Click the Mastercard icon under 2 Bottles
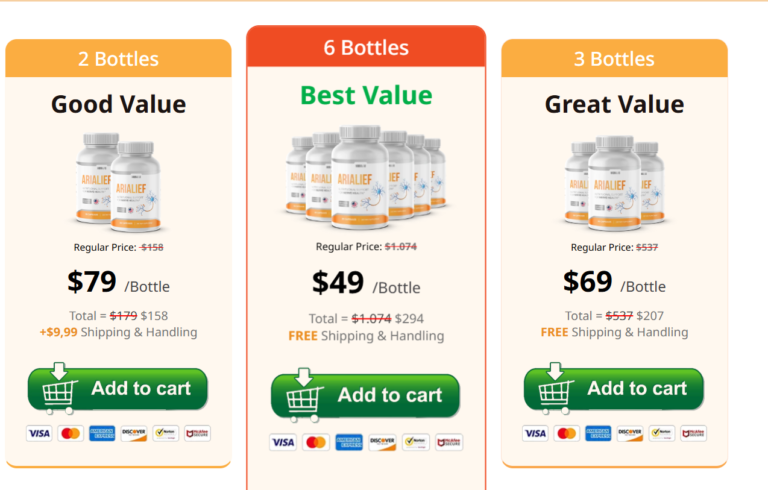The image size is (768, 490). [71, 433]
